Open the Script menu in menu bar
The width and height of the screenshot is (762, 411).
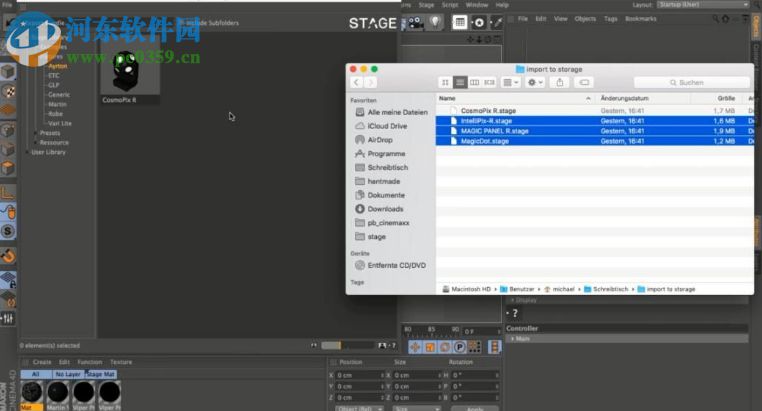tap(450, 5)
